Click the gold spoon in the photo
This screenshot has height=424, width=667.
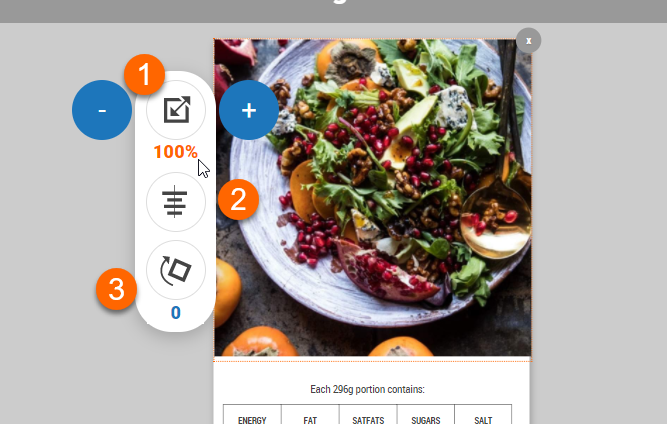click(497, 221)
